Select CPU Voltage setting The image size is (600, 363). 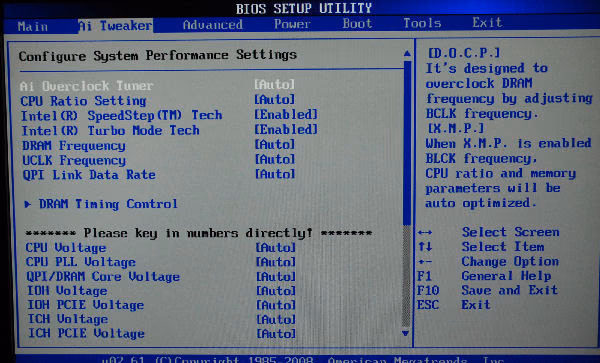point(66,248)
